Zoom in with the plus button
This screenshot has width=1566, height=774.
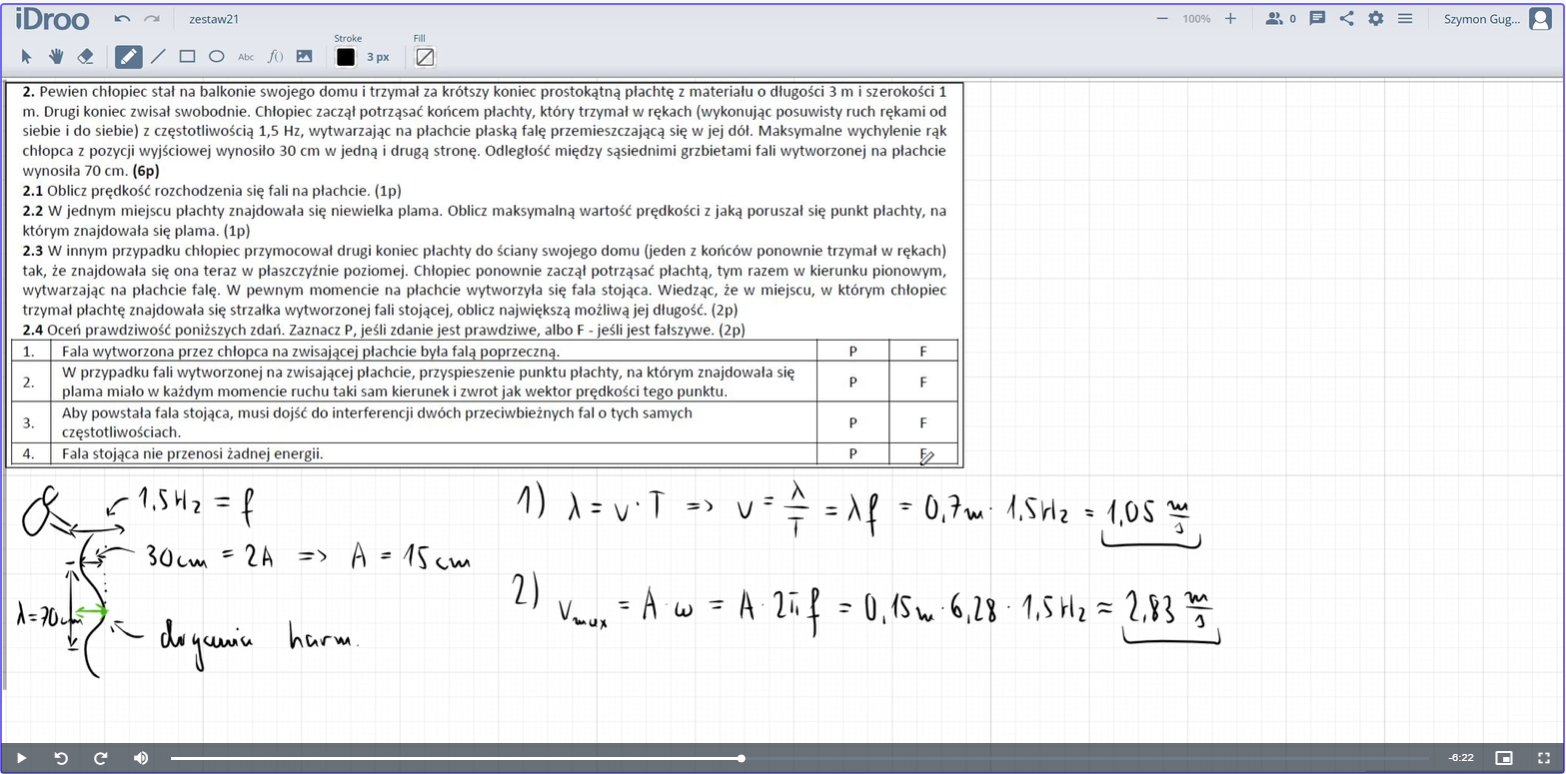[1230, 19]
